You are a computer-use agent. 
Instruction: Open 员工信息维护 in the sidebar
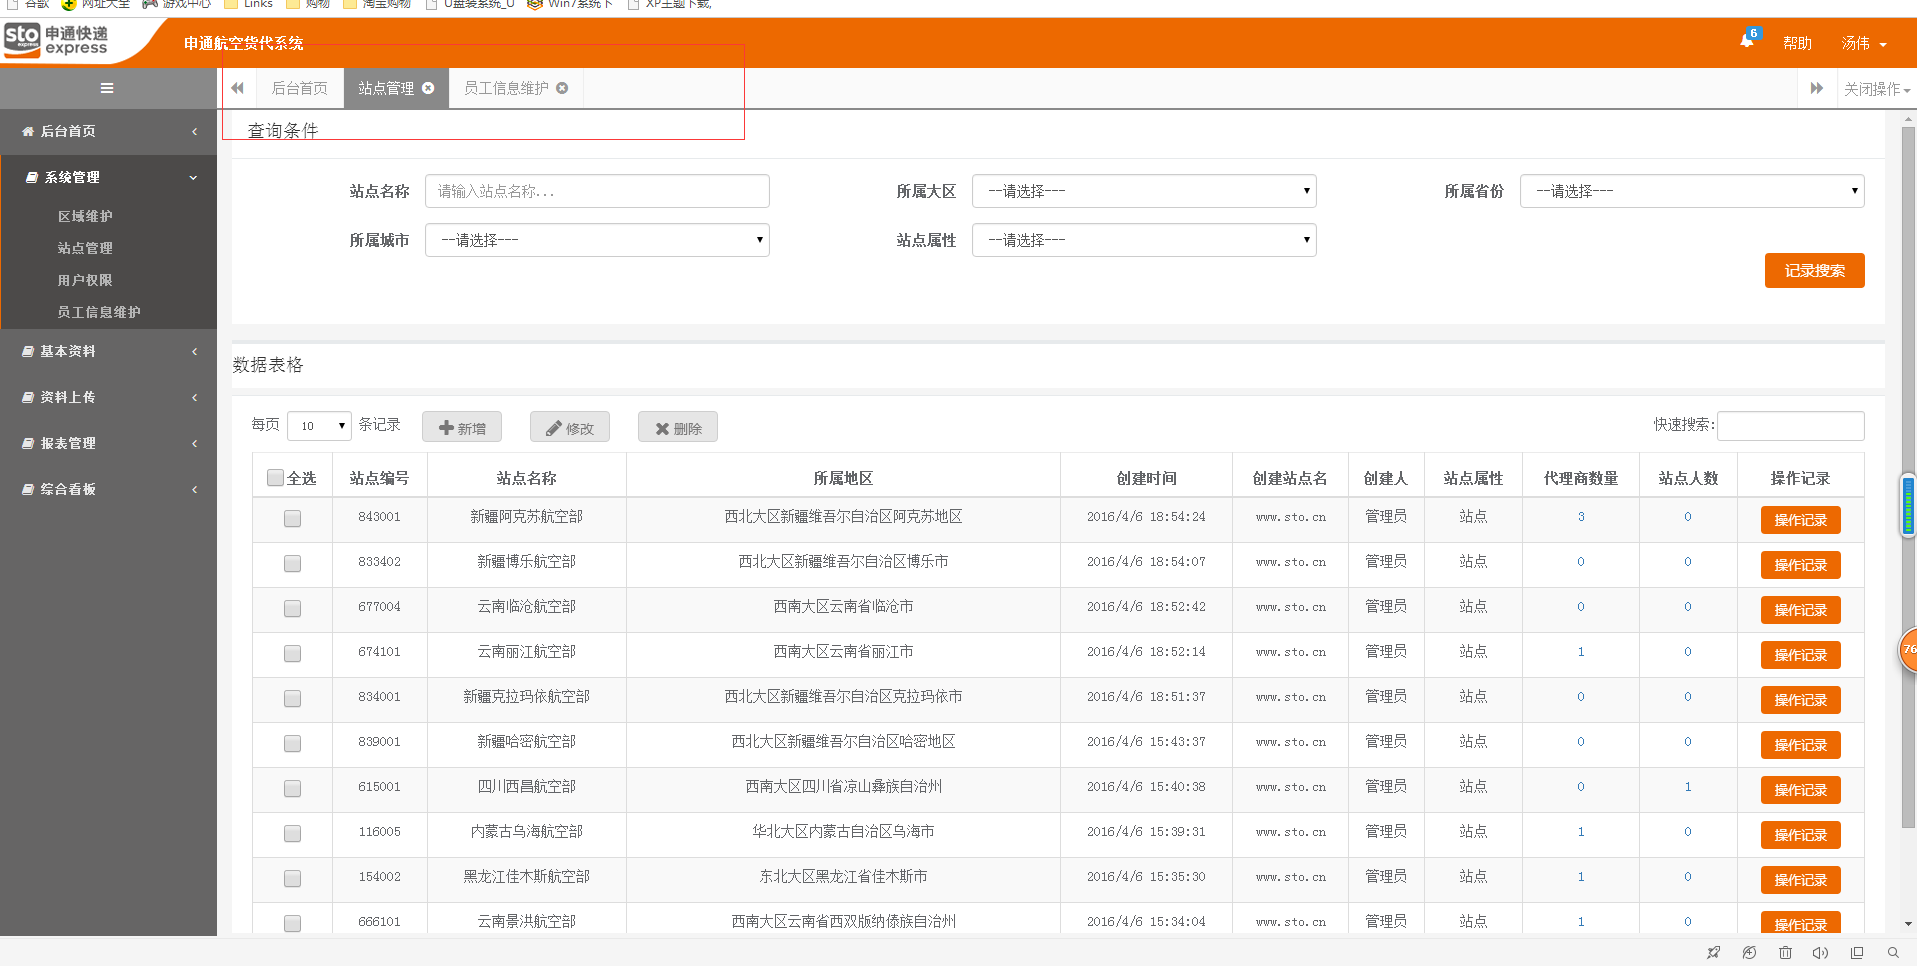(99, 312)
